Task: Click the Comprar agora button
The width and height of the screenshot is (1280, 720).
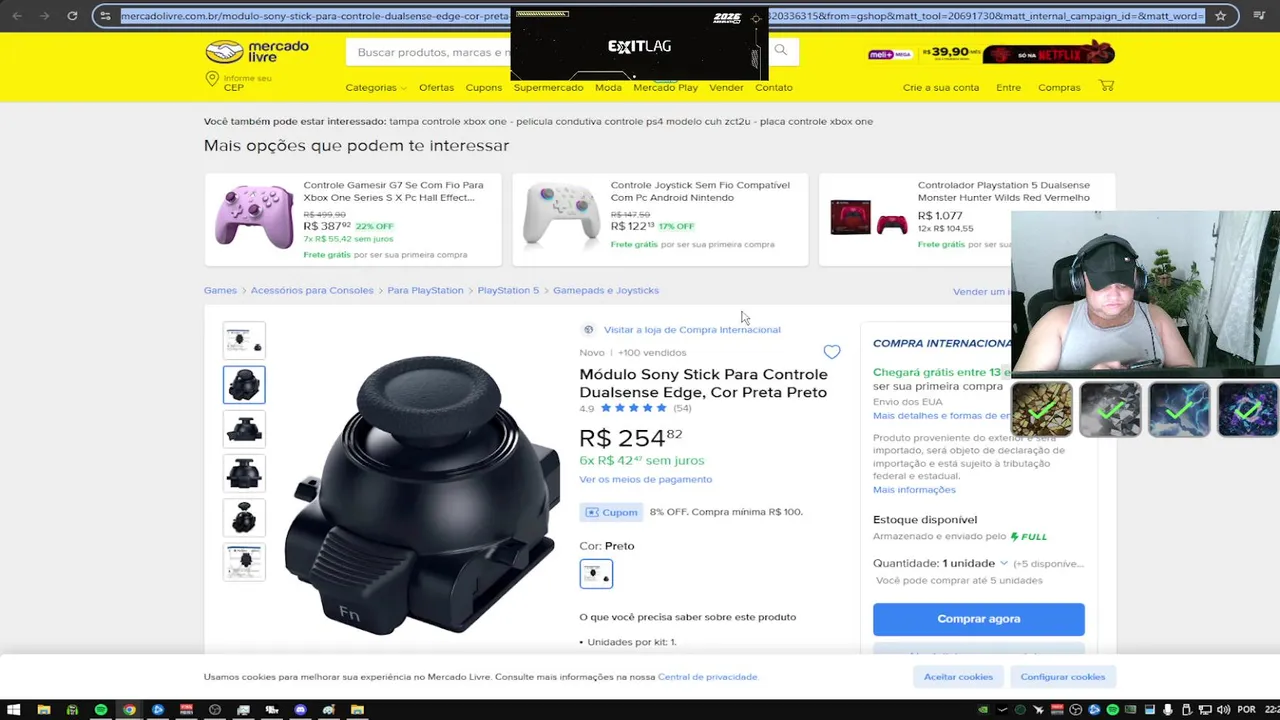Action: pos(978,619)
